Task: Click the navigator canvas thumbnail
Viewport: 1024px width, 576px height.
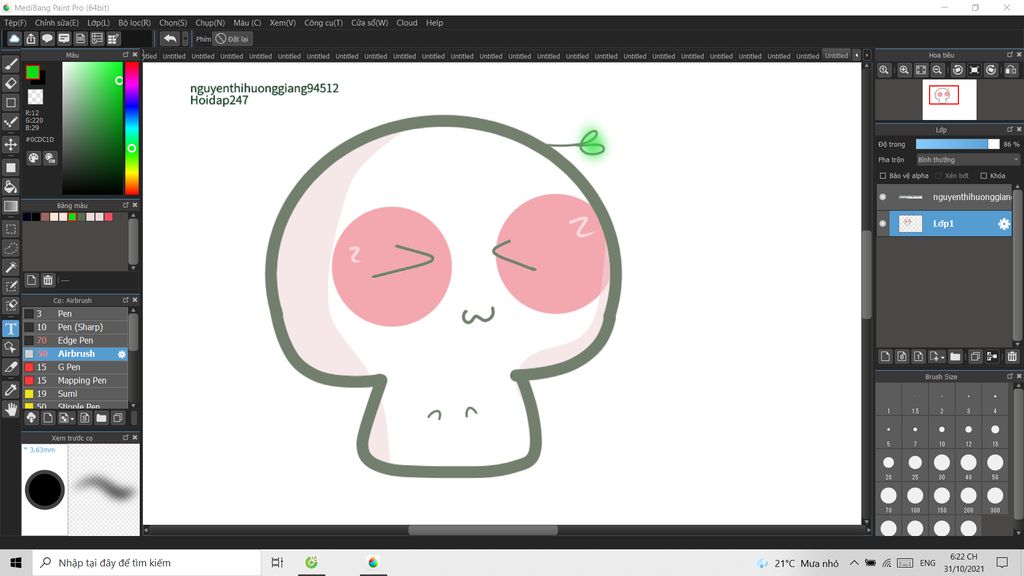Action: 949,99
